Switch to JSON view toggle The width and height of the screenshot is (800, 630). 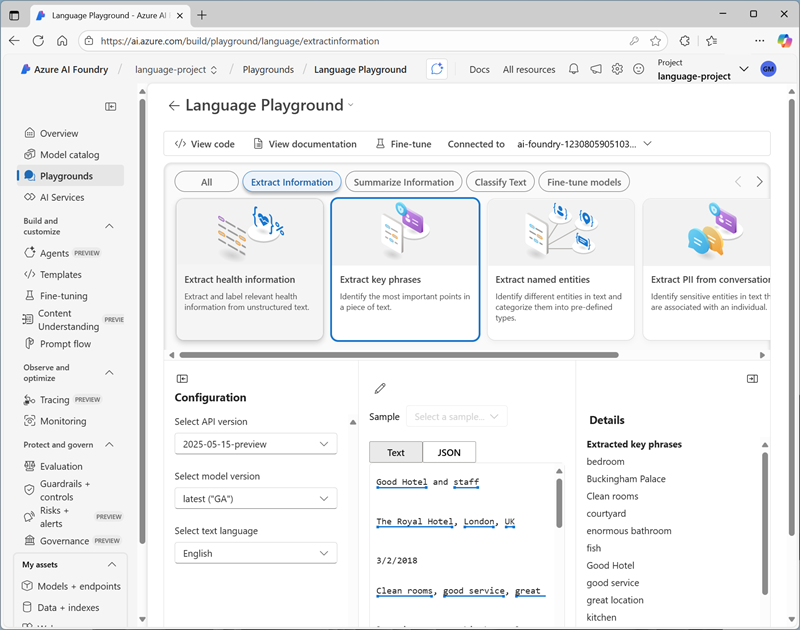tap(449, 452)
